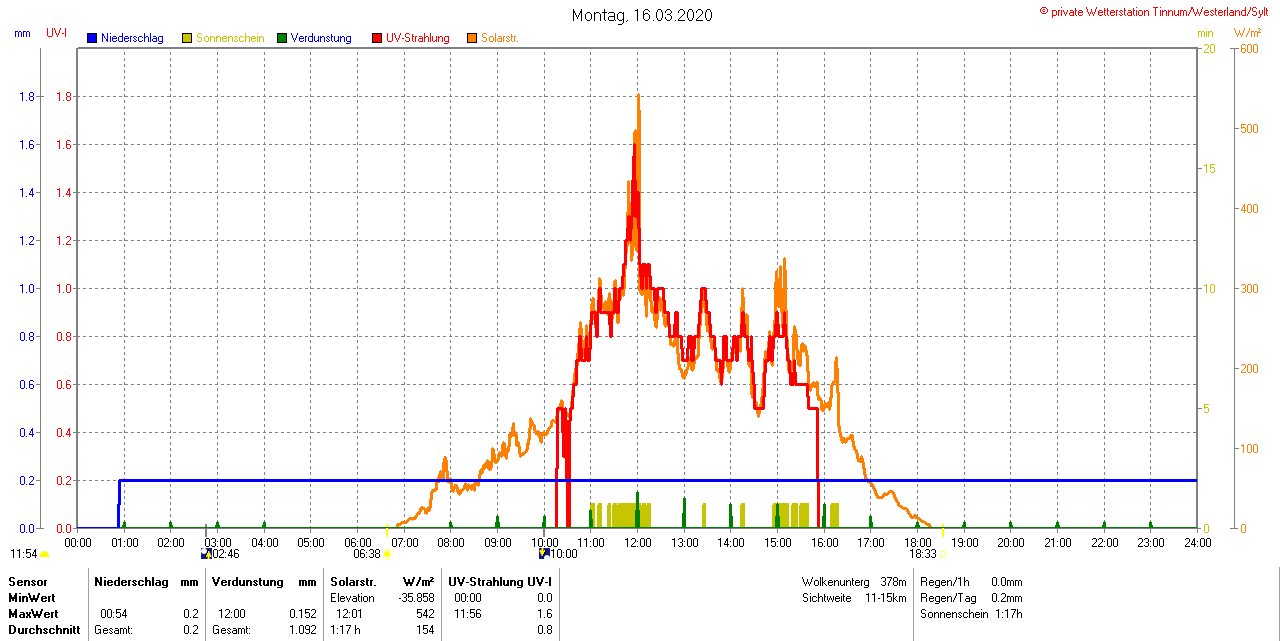The width and height of the screenshot is (1280, 641).
Task: Click the yellow sunshine bars near 15:00
Action: pyautogui.click(x=791, y=515)
